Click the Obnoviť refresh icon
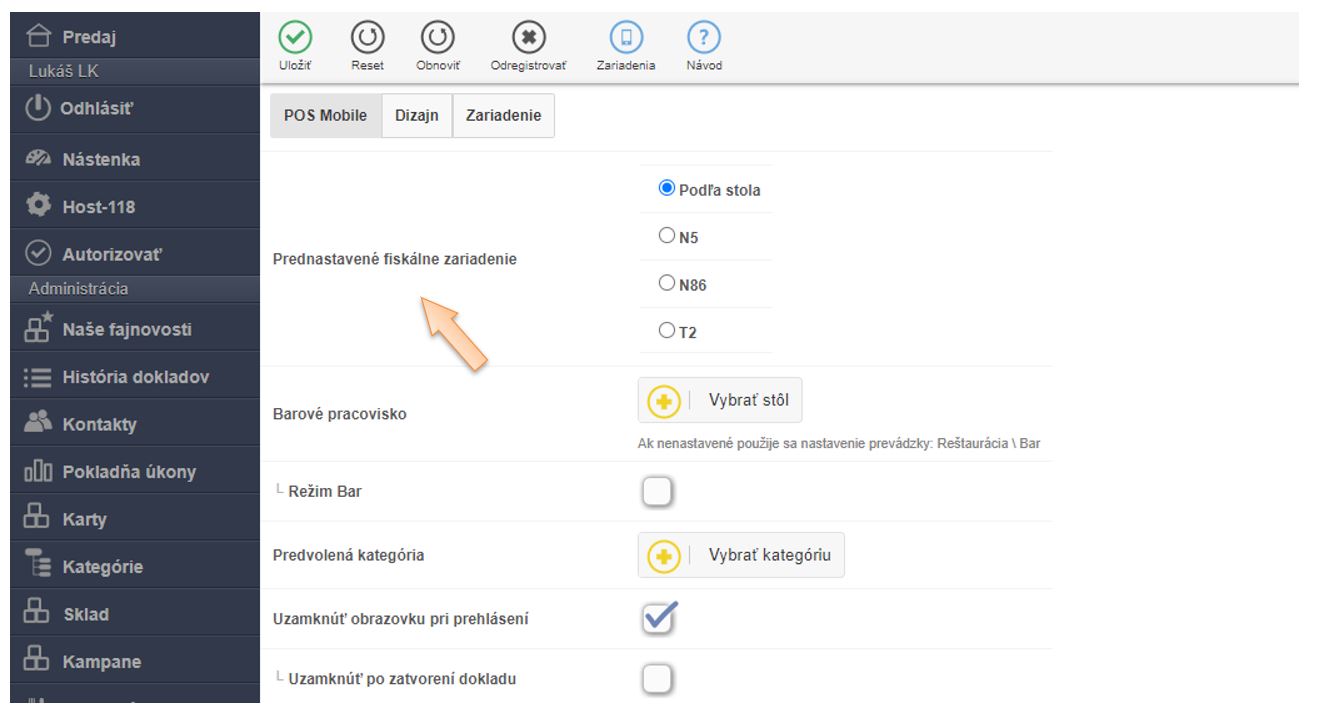This screenshot has height=723, width=1320. tap(437, 39)
